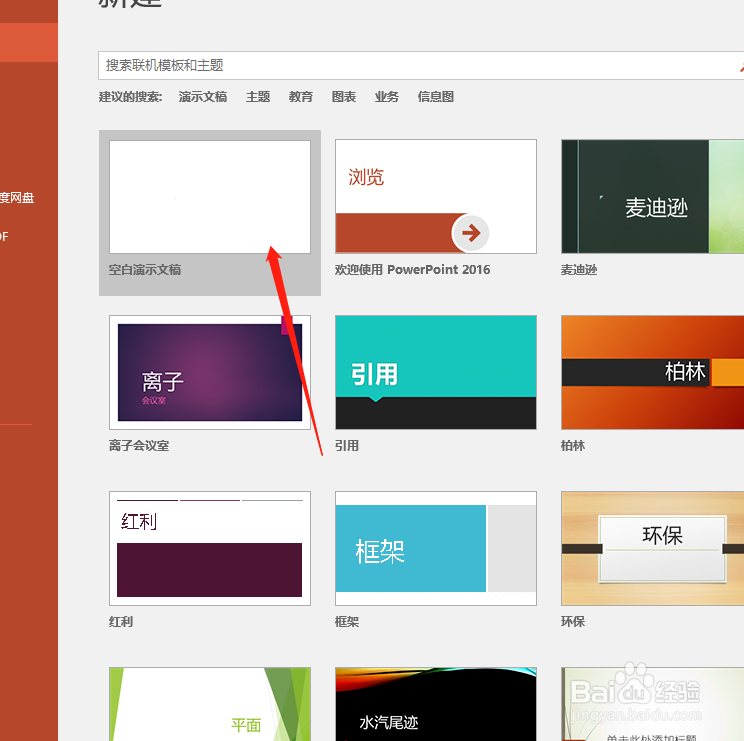The width and height of the screenshot is (744, 741).
Task: Choose the 水汽尾迹 theme thumbnail
Action: pyautogui.click(x=436, y=704)
